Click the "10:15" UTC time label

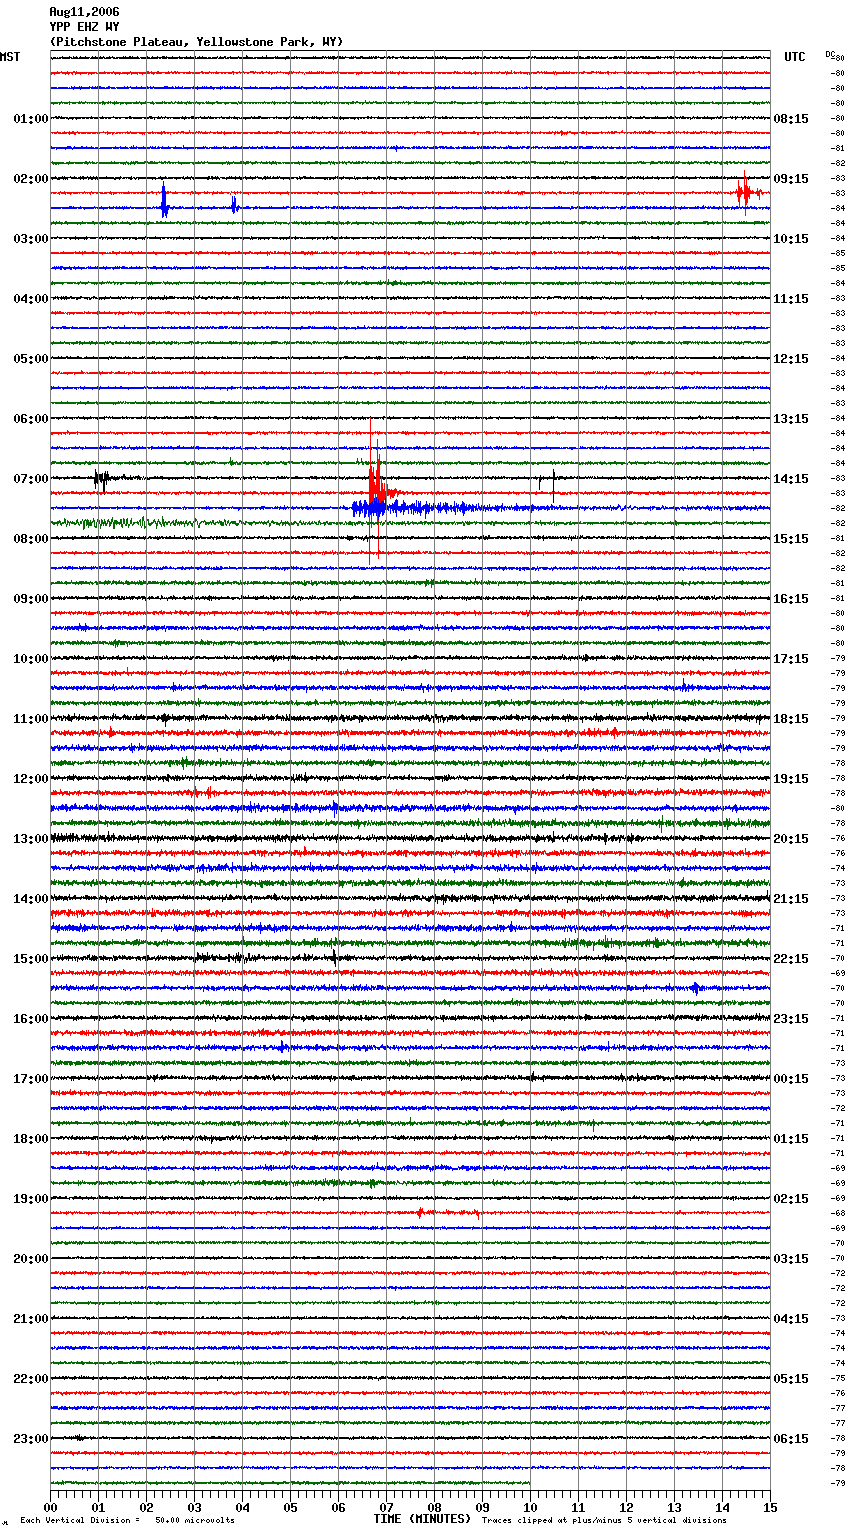pyautogui.click(x=791, y=239)
